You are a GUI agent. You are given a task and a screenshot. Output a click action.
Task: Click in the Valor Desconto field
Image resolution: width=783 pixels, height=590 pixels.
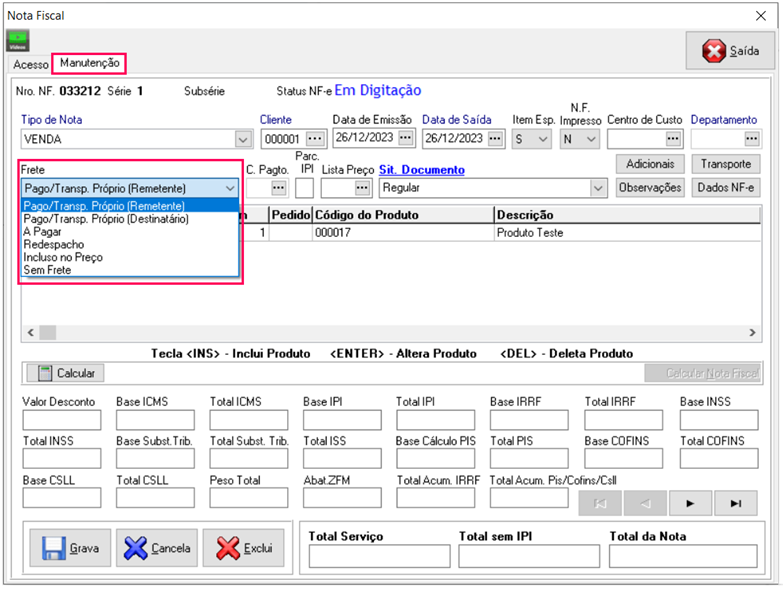tap(62, 419)
